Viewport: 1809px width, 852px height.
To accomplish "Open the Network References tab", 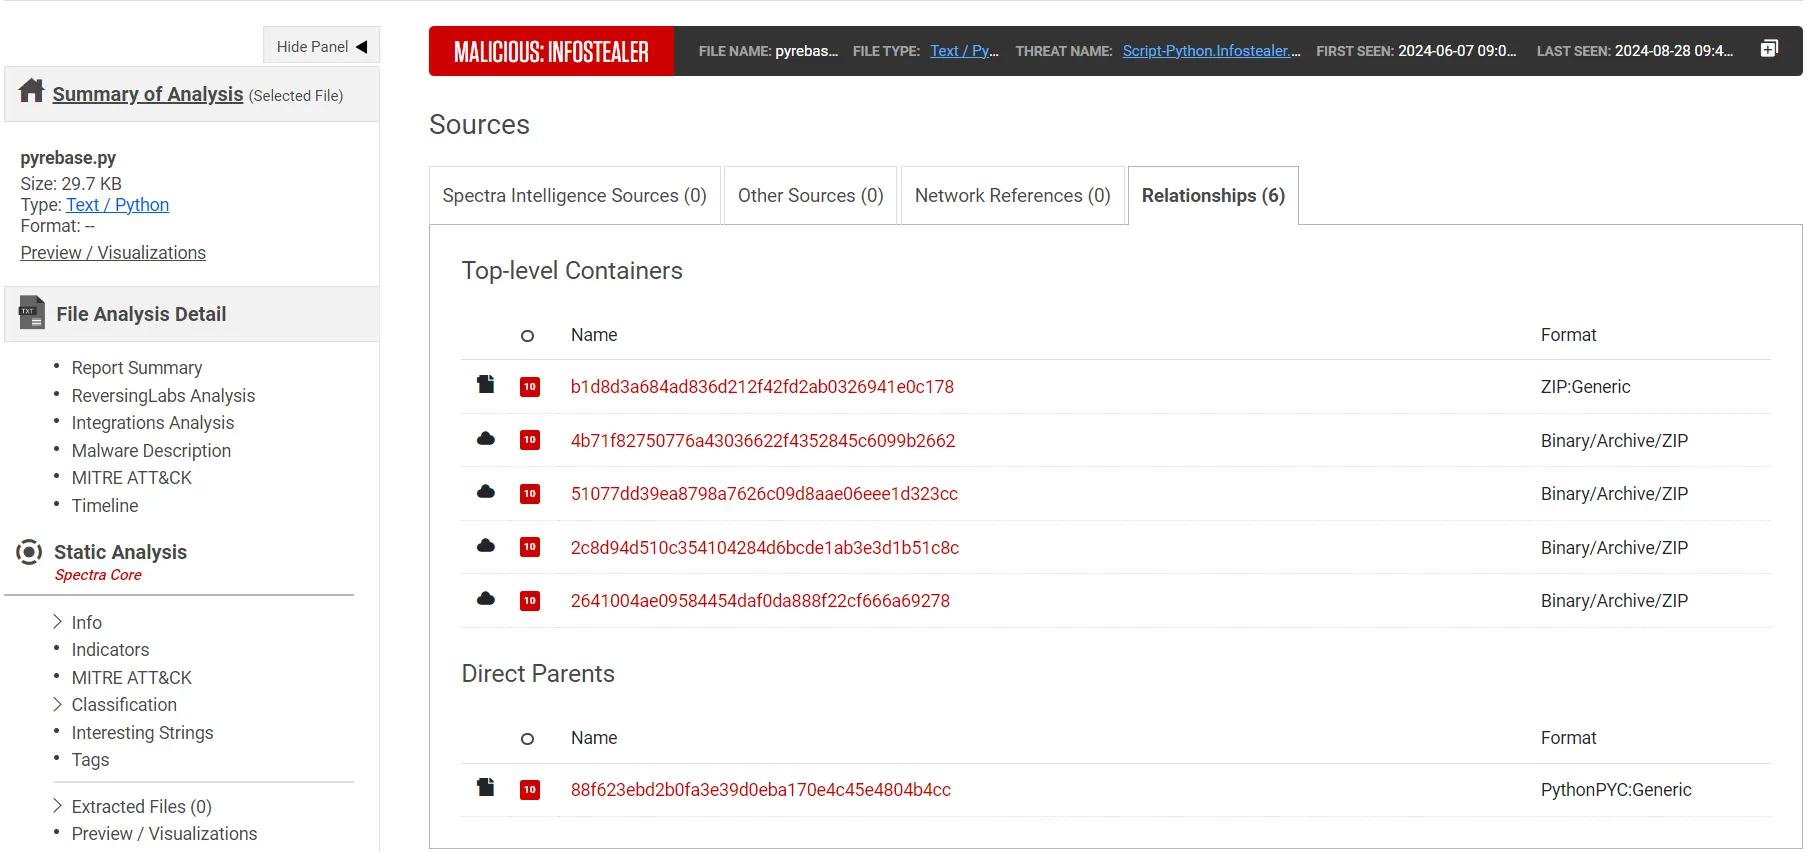I will [x=1012, y=196].
